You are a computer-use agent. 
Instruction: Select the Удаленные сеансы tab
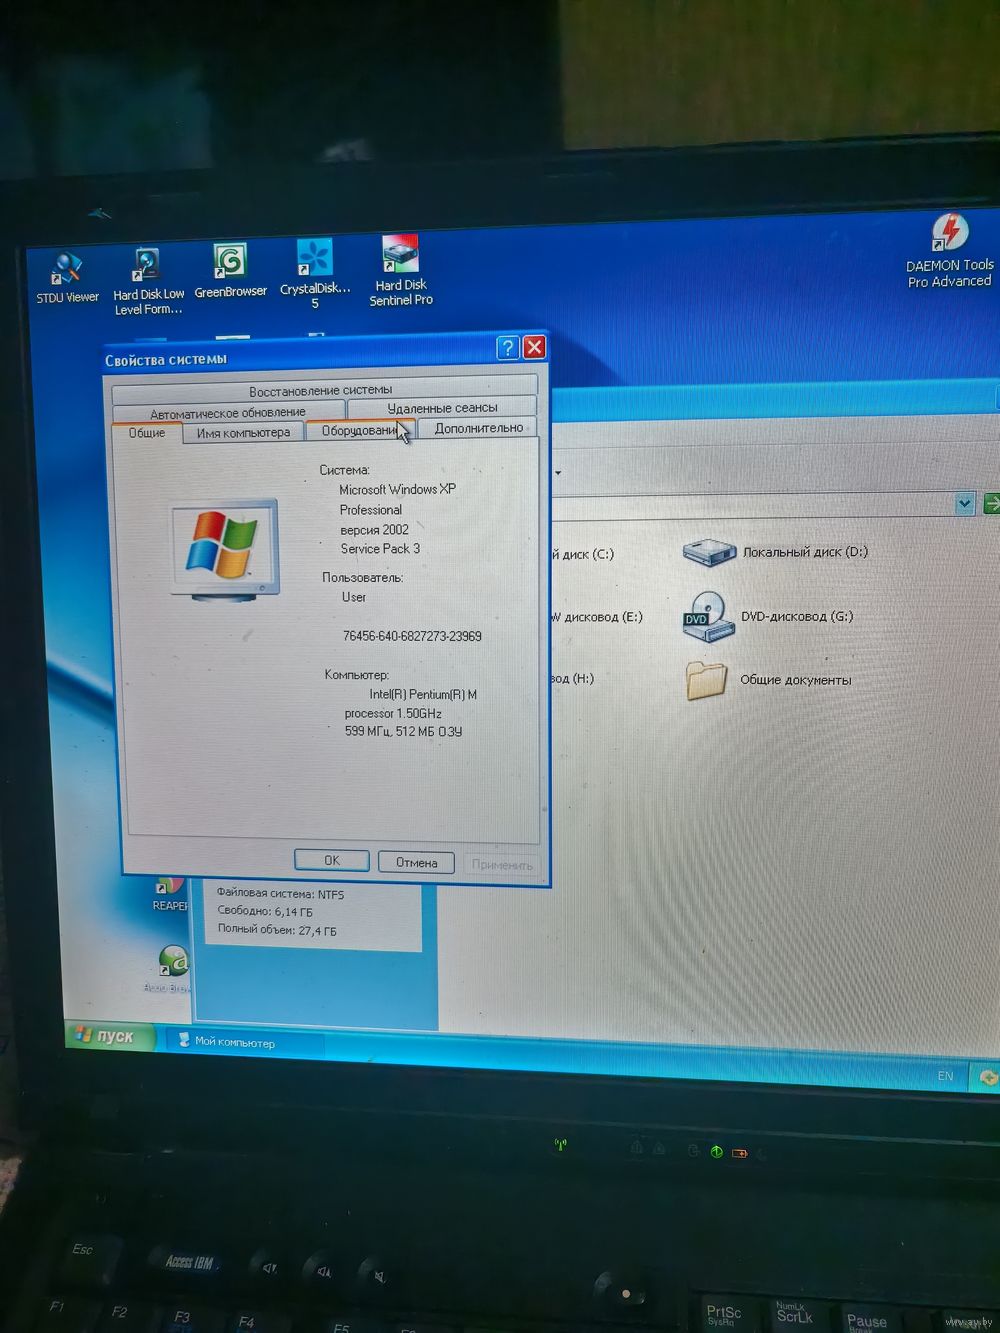tap(442, 408)
